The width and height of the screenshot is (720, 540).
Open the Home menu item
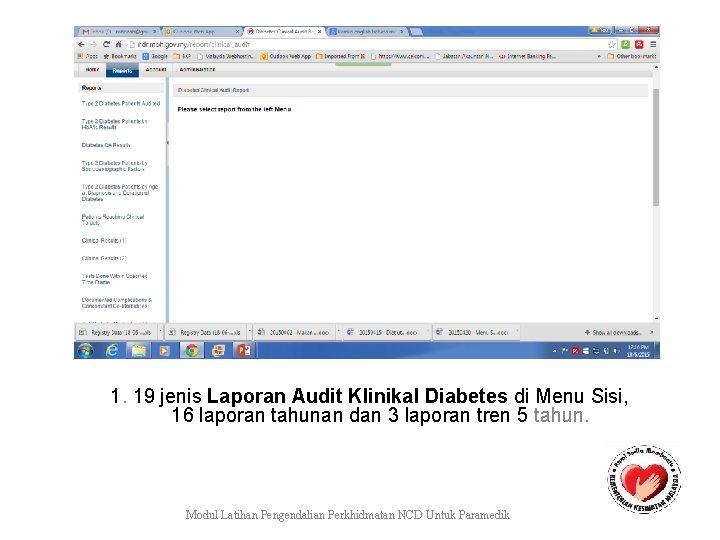92,70
